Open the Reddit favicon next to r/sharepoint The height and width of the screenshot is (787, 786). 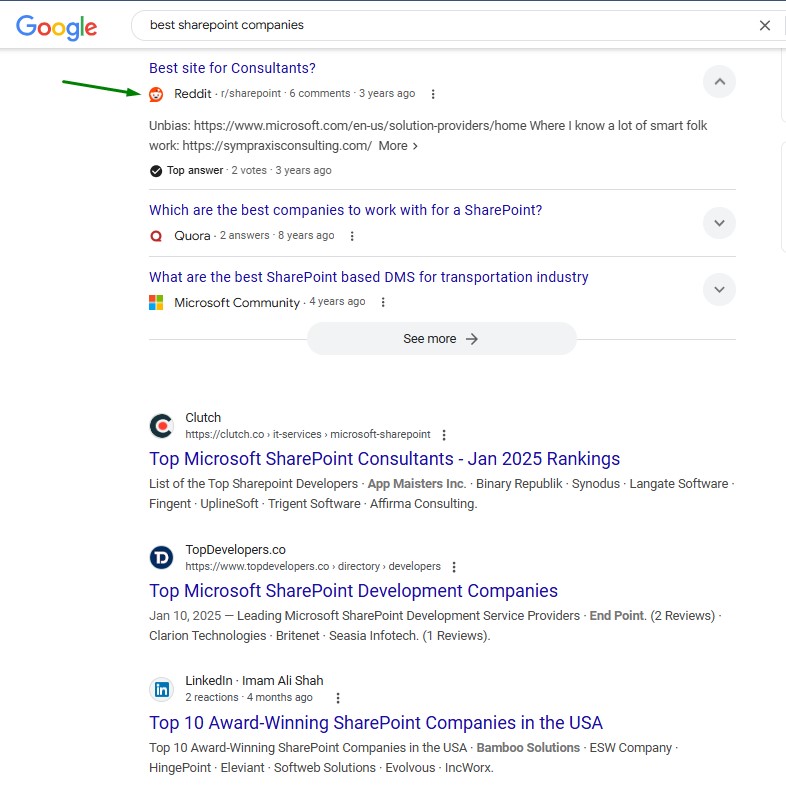pyautogui.click(x=156, y=94)
